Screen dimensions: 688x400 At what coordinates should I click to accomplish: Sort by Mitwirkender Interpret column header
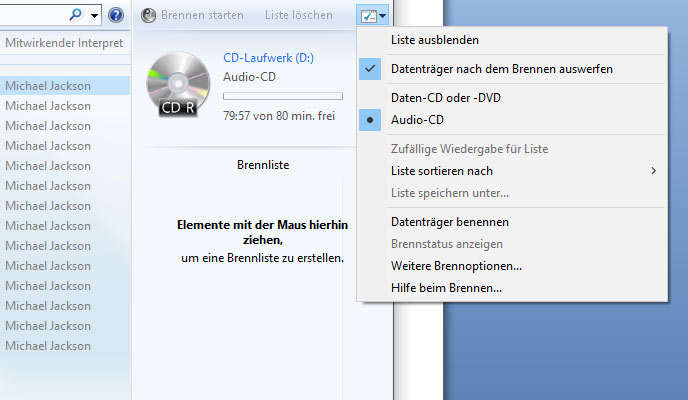64,44
